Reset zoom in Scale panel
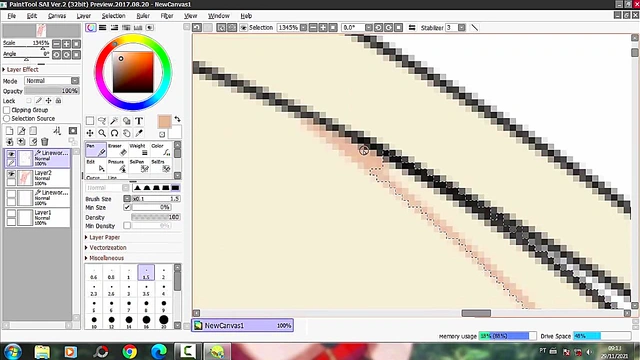The image size is (640, 360). coord(76,44)
